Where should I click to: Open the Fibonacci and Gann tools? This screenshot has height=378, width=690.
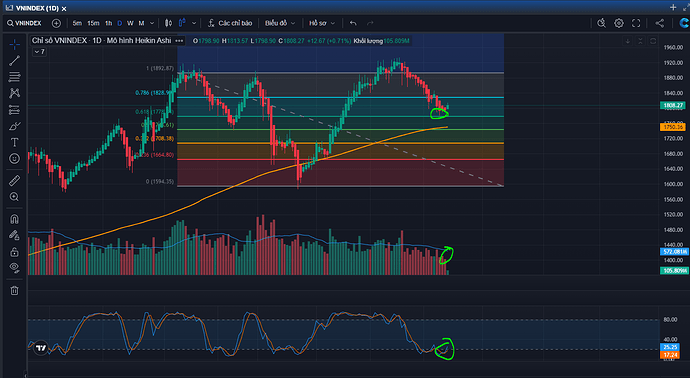click(15, 77)
